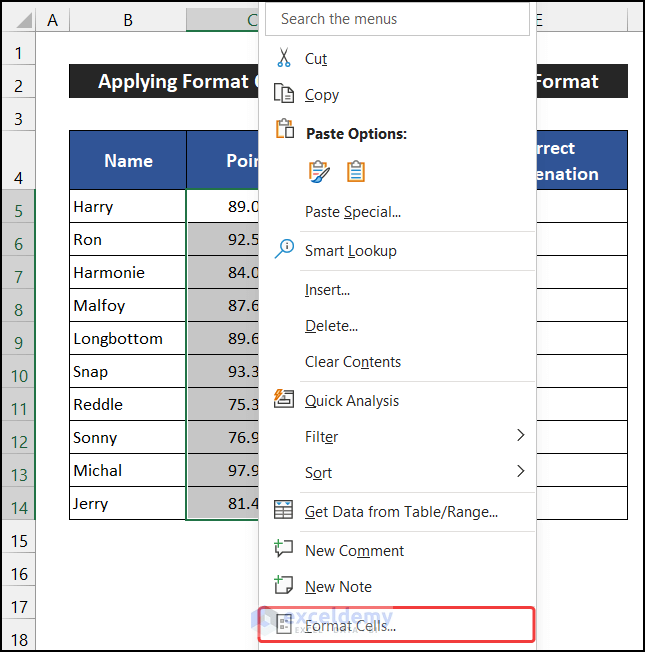Select row 16 header
645x652 pixels.
click(17, 574)
